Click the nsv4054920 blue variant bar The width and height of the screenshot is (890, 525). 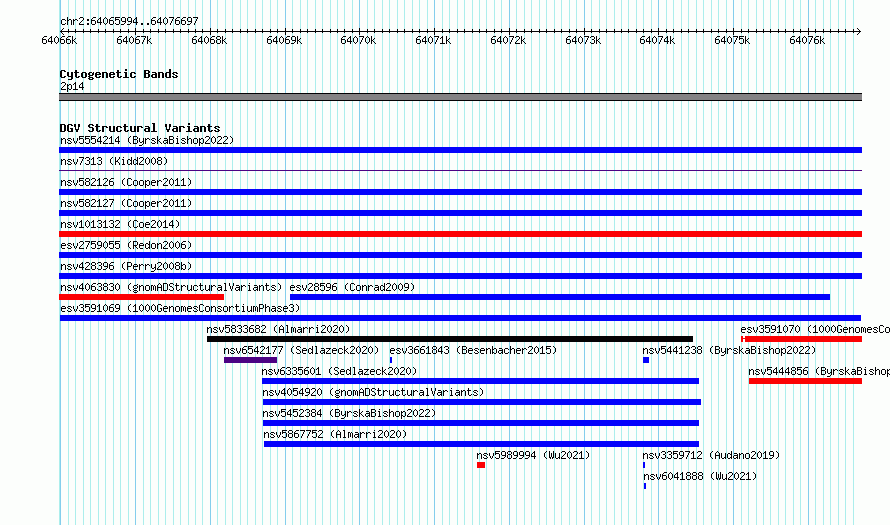coord(482,402)
